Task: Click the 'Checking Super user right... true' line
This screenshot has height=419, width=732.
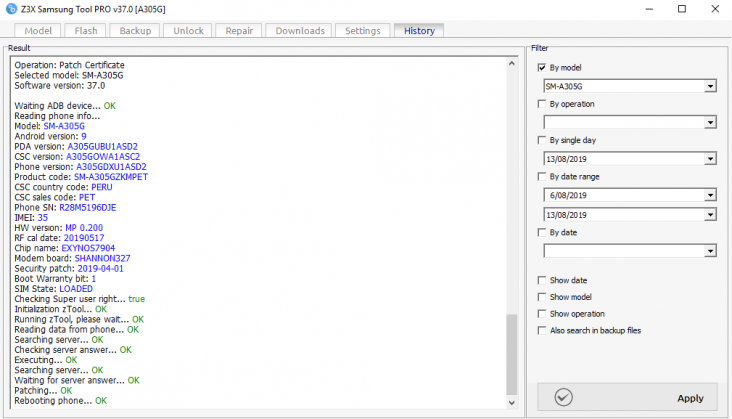Action: 80,299
